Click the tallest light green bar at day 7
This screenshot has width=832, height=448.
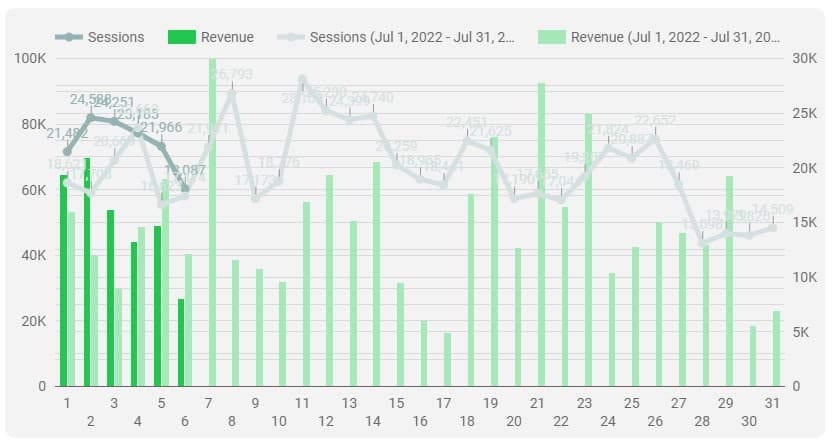click(212, 222)
